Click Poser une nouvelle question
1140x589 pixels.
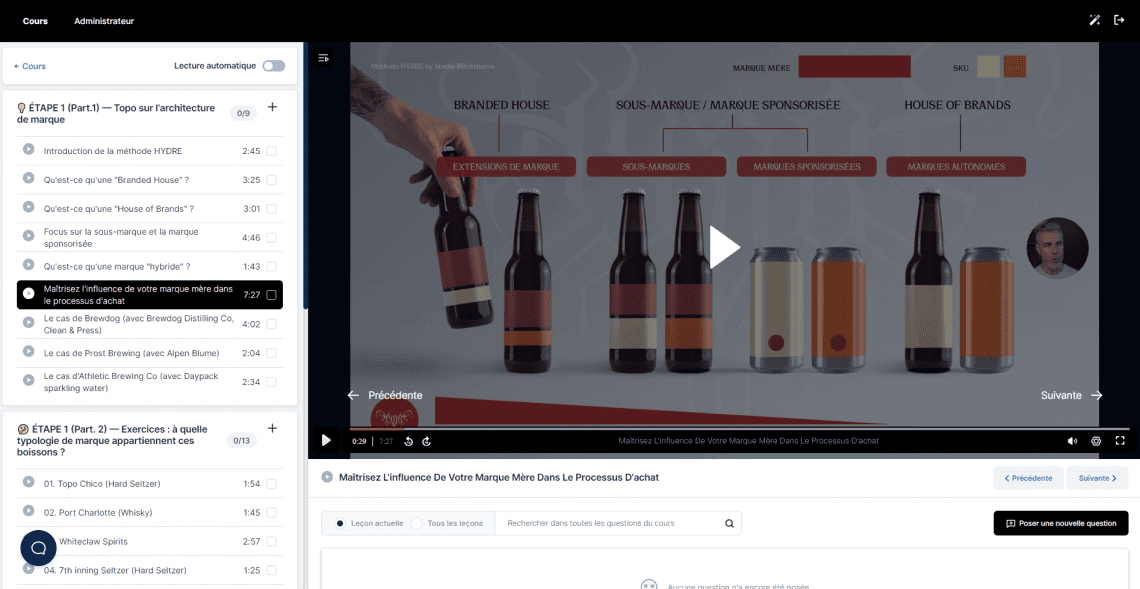tap(1061, 523)
